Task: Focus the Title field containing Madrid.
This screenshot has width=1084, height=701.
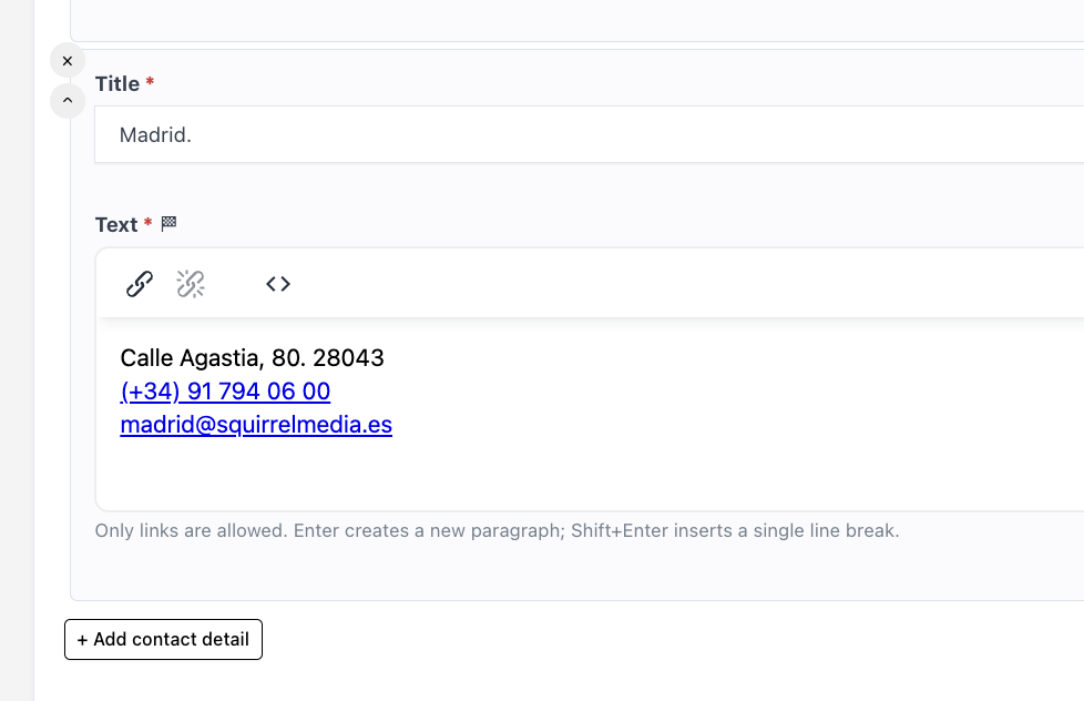Action: pyautogui.click(x=589, y=135)
